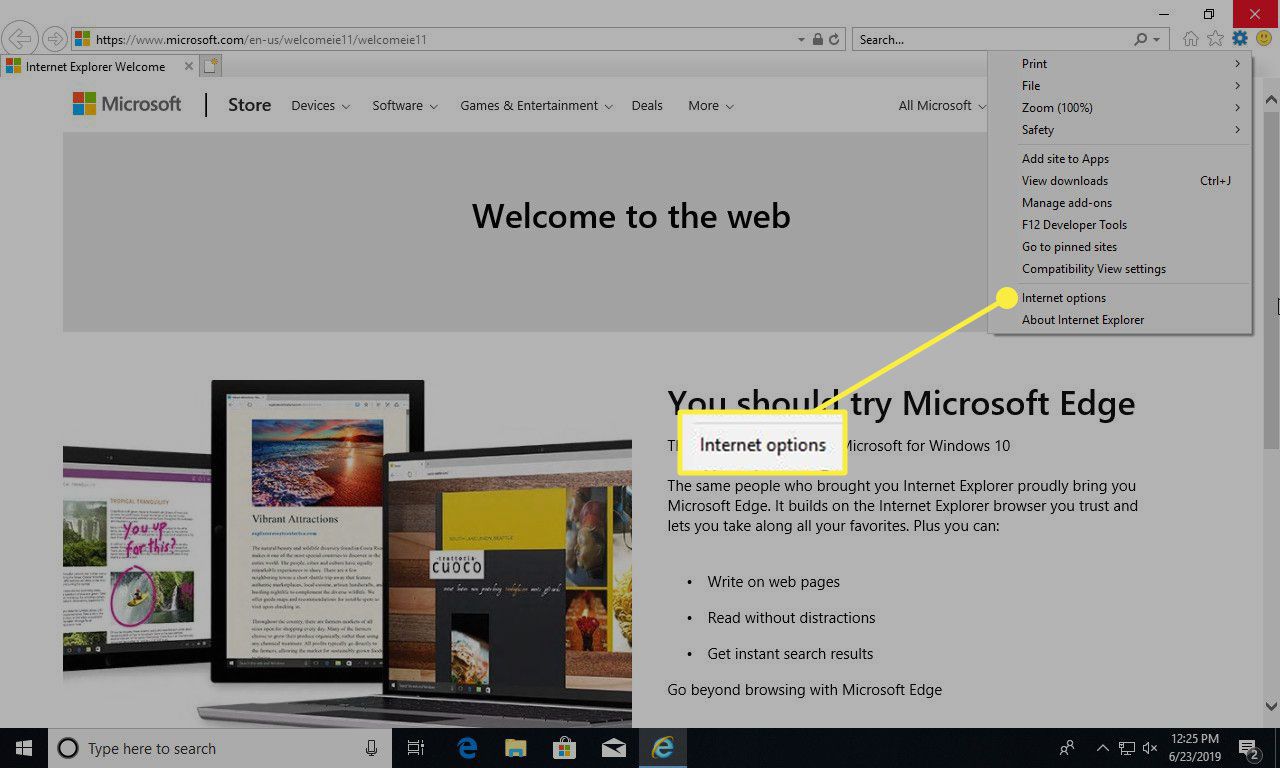The image size is (1280, 768).
Task: Click the Welcome to the web heading
Action: pos(631,216)
